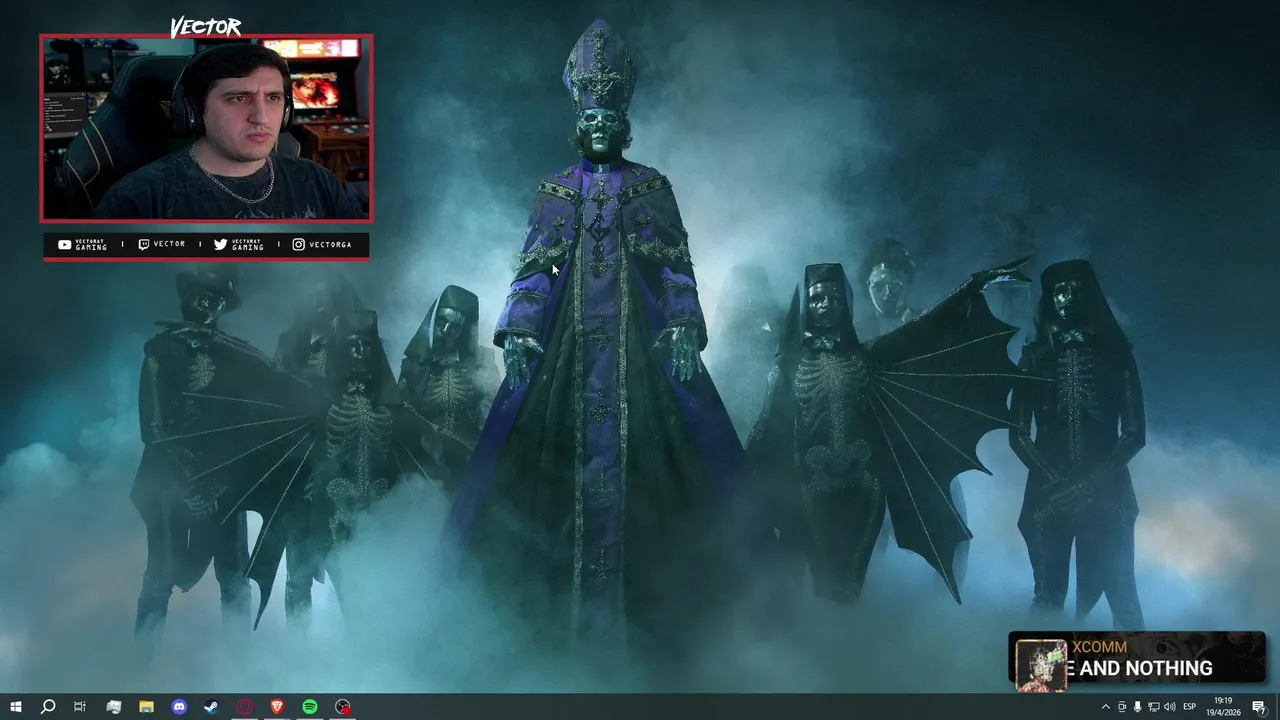Switch the ESP input language indicator

1189,707
